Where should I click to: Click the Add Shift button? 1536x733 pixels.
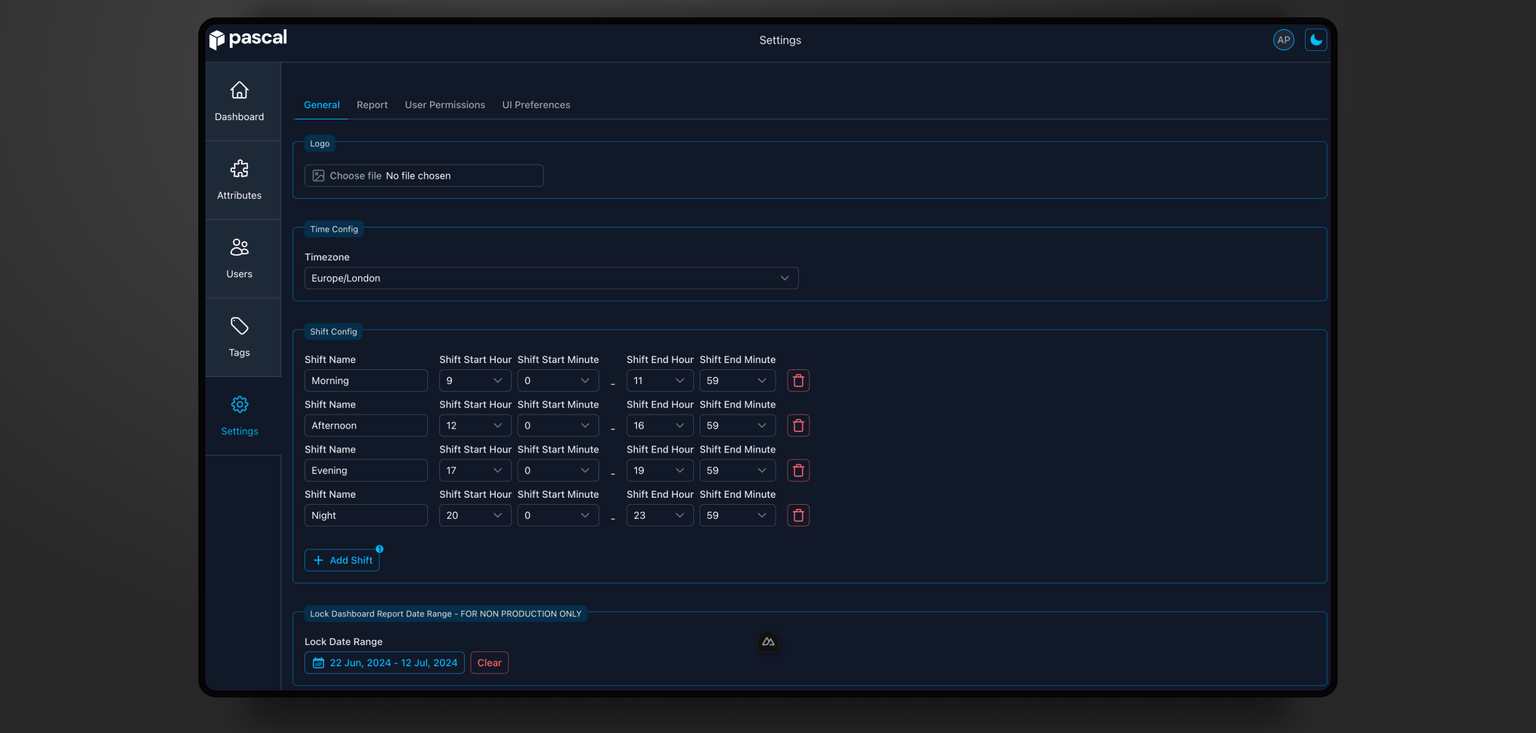tap(342, 561)
